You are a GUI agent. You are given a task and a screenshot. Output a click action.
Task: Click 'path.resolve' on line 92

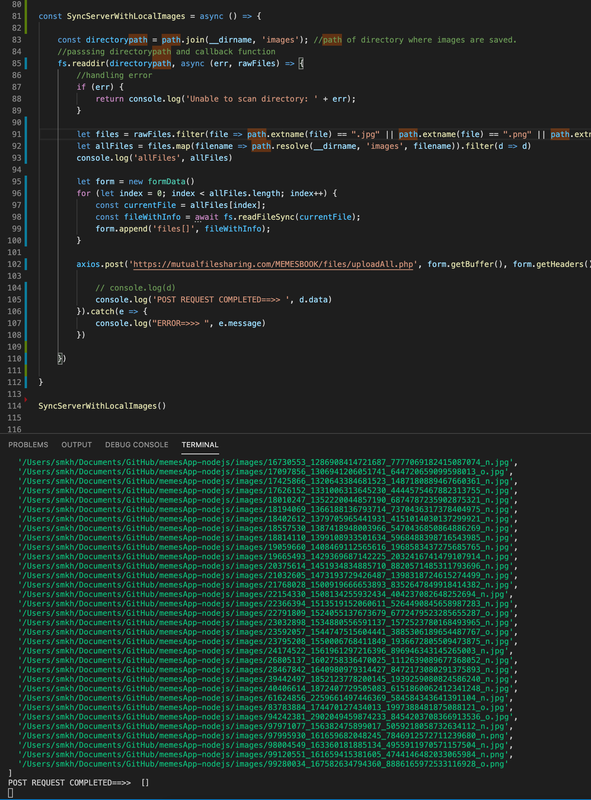pos(280,146)
